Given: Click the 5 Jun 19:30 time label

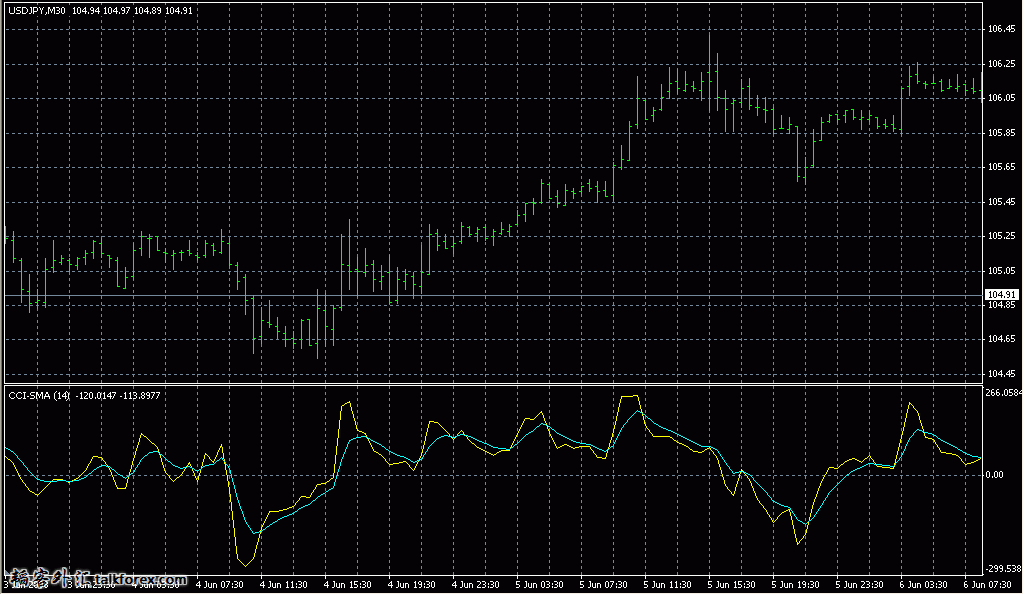Looking at the screenshot, I should click(795, 585).
